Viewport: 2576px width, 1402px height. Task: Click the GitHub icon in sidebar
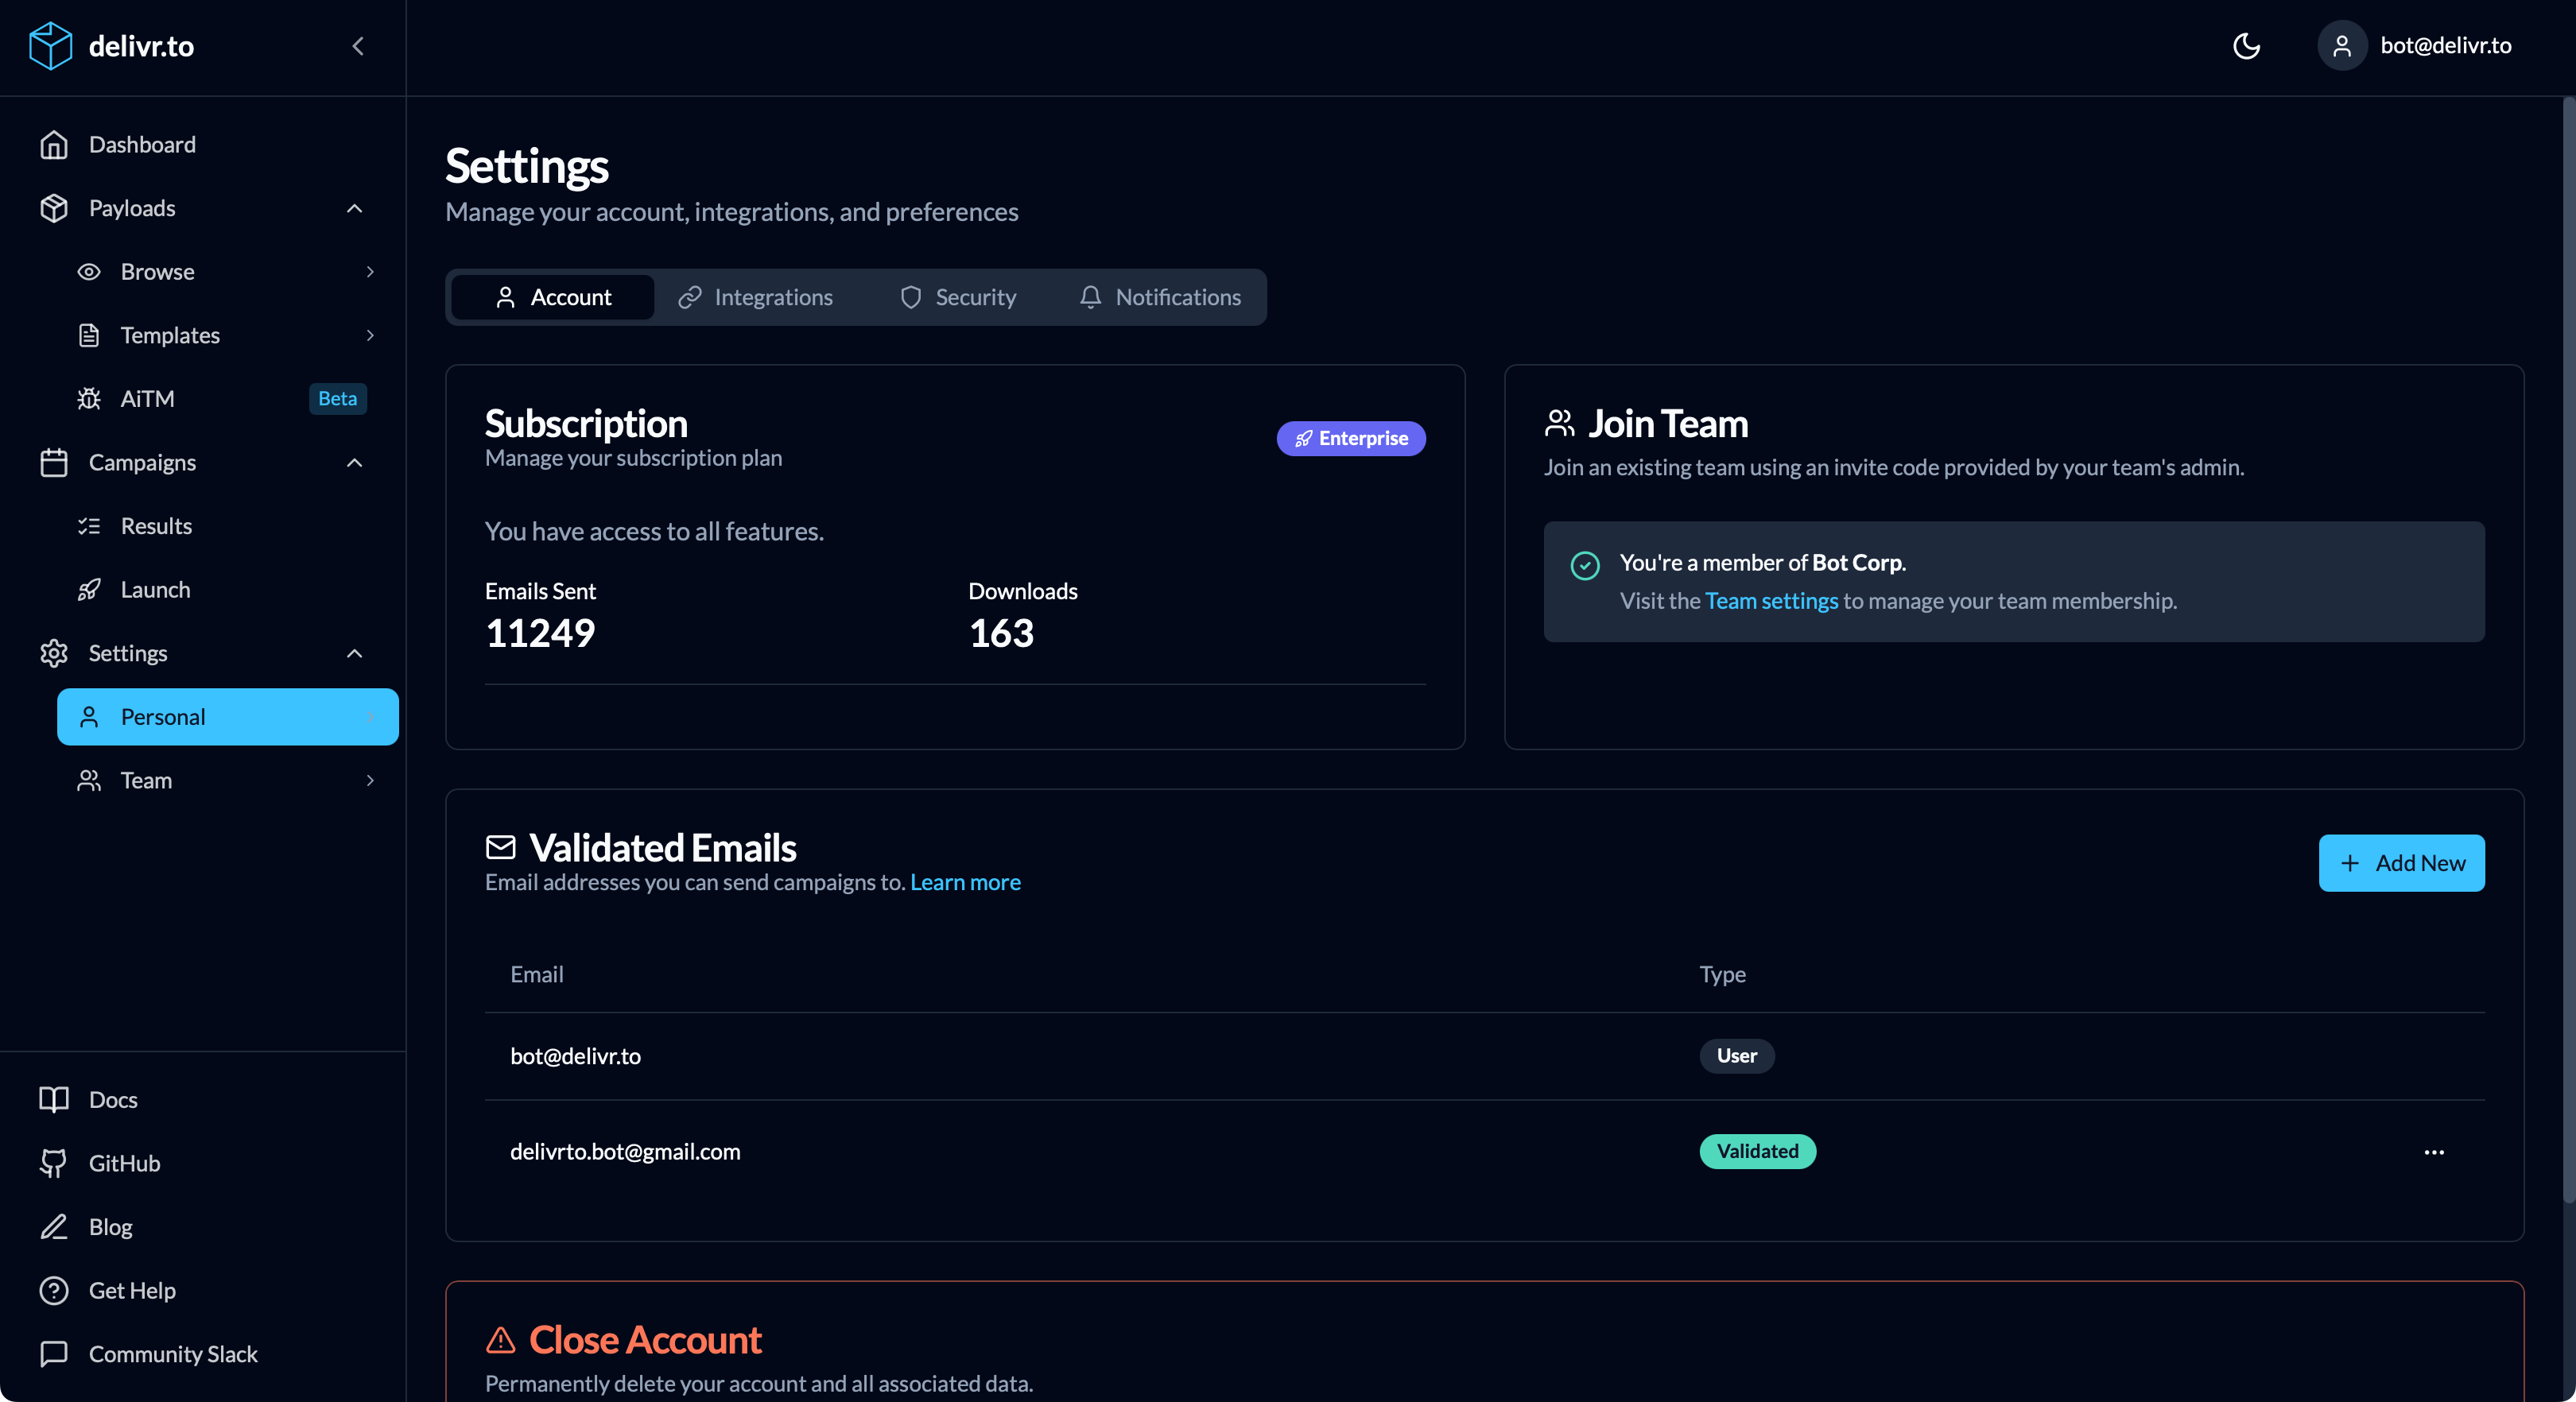tap(53, 1162)
